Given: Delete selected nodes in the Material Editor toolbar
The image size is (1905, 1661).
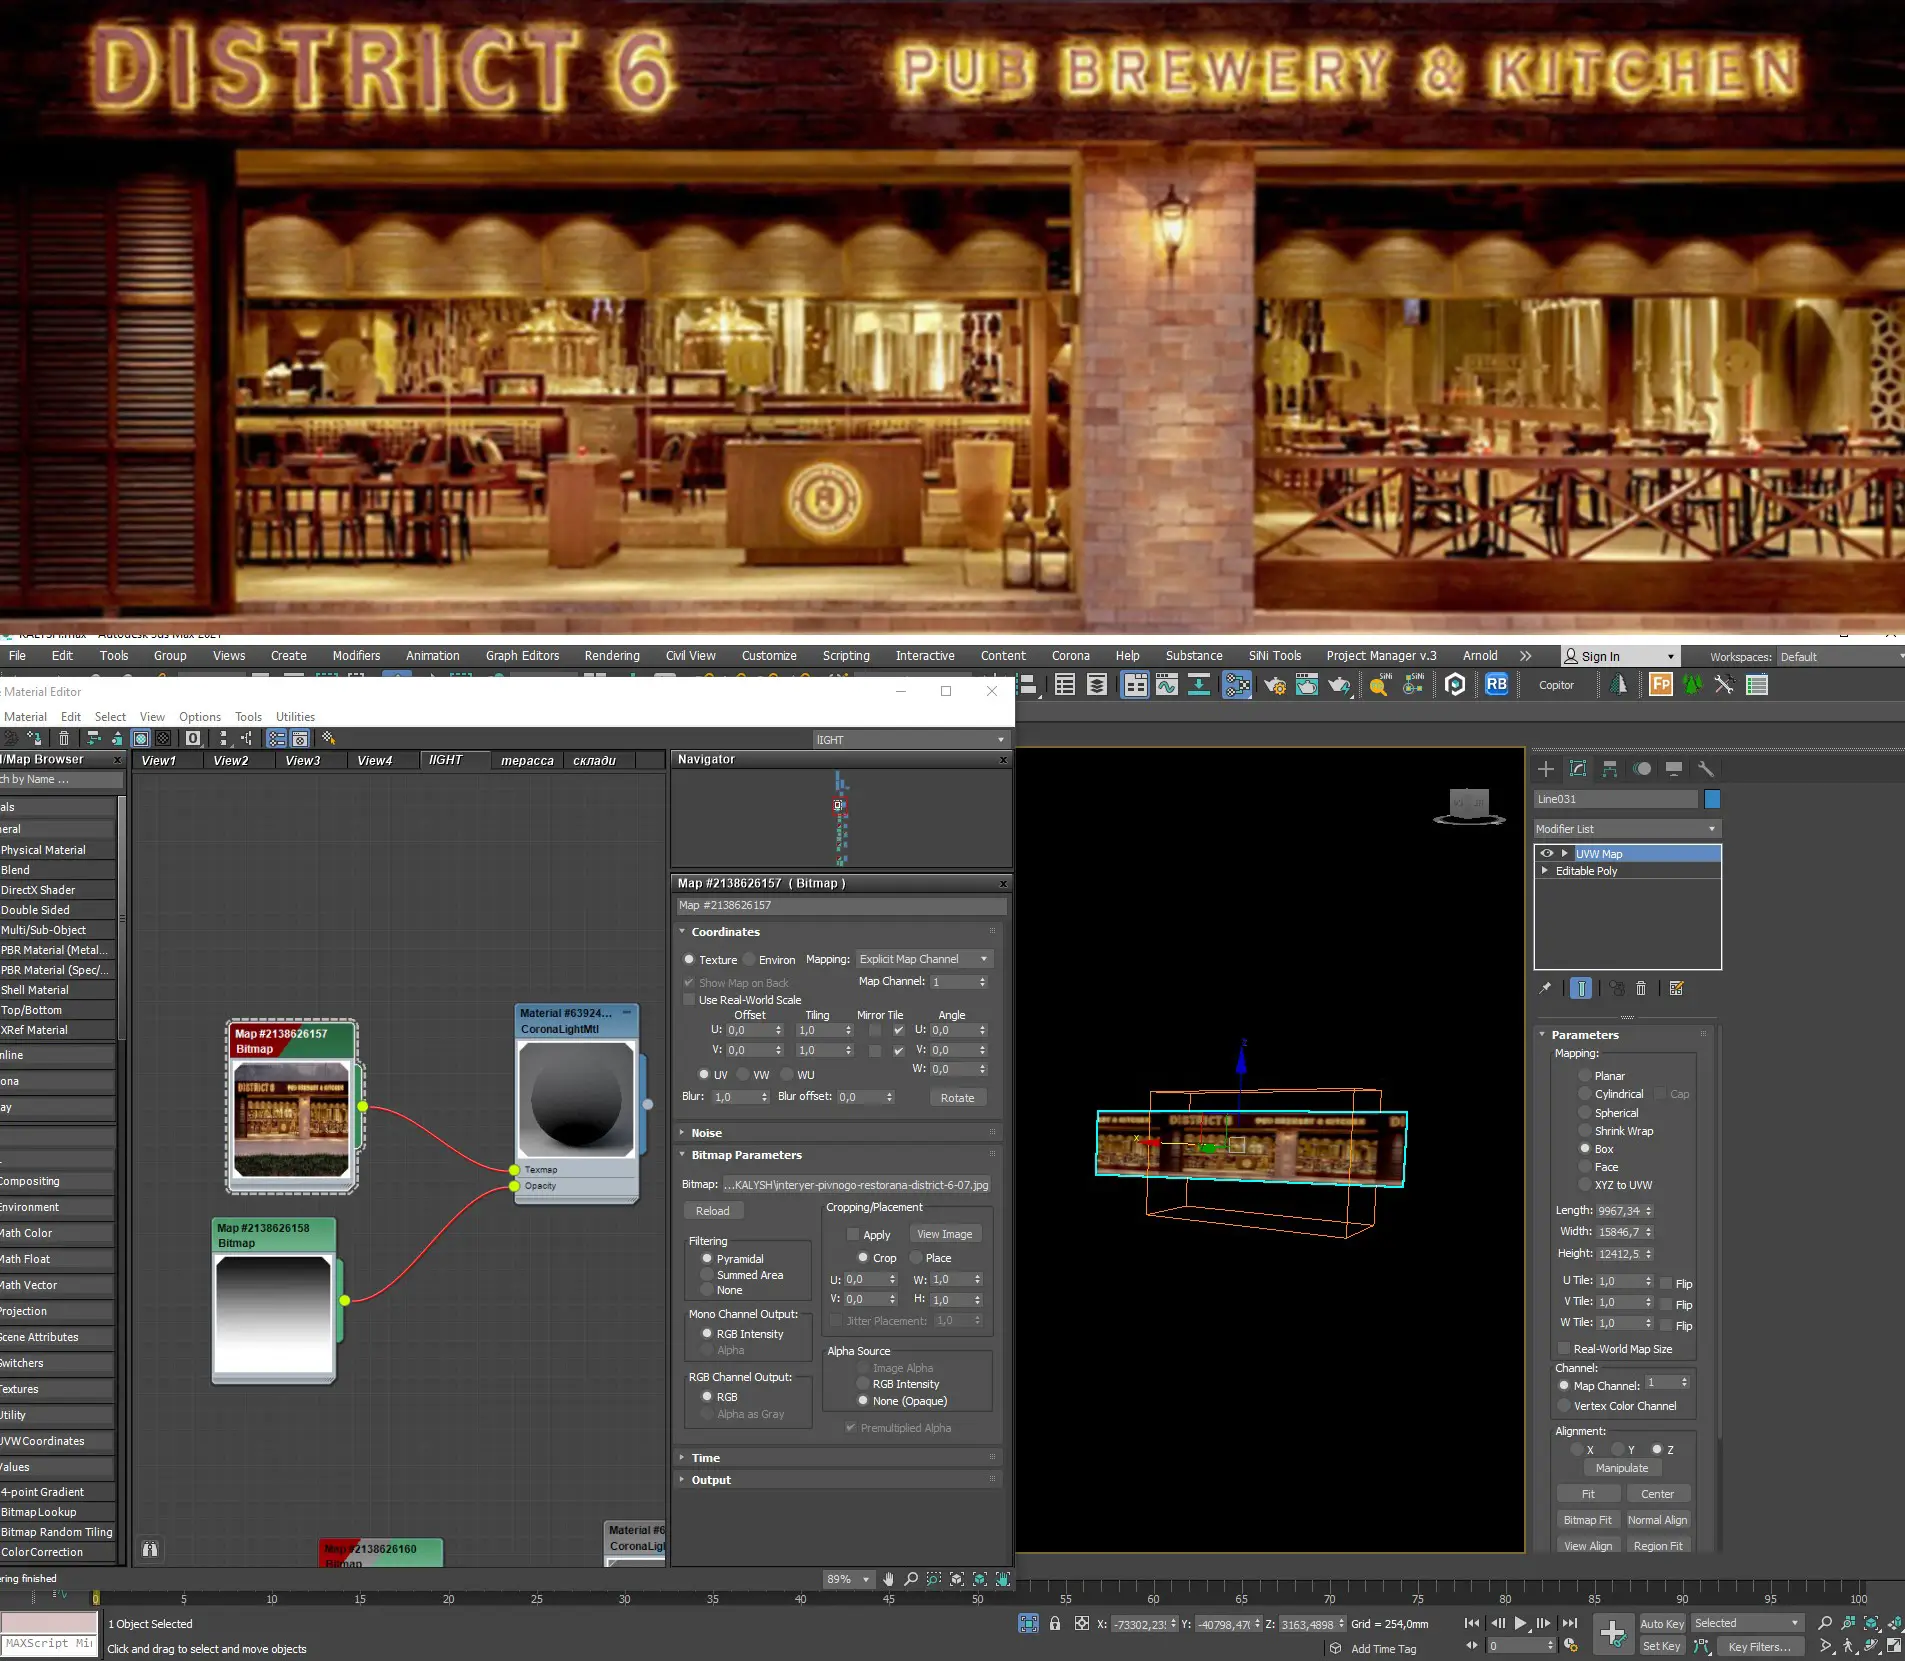Looking at the screenshot, I should click(63, 738).
